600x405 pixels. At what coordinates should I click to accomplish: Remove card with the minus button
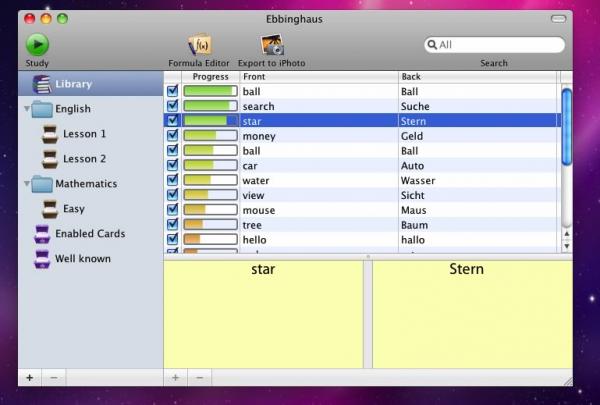pyautogui.click(x=199, y=377)
